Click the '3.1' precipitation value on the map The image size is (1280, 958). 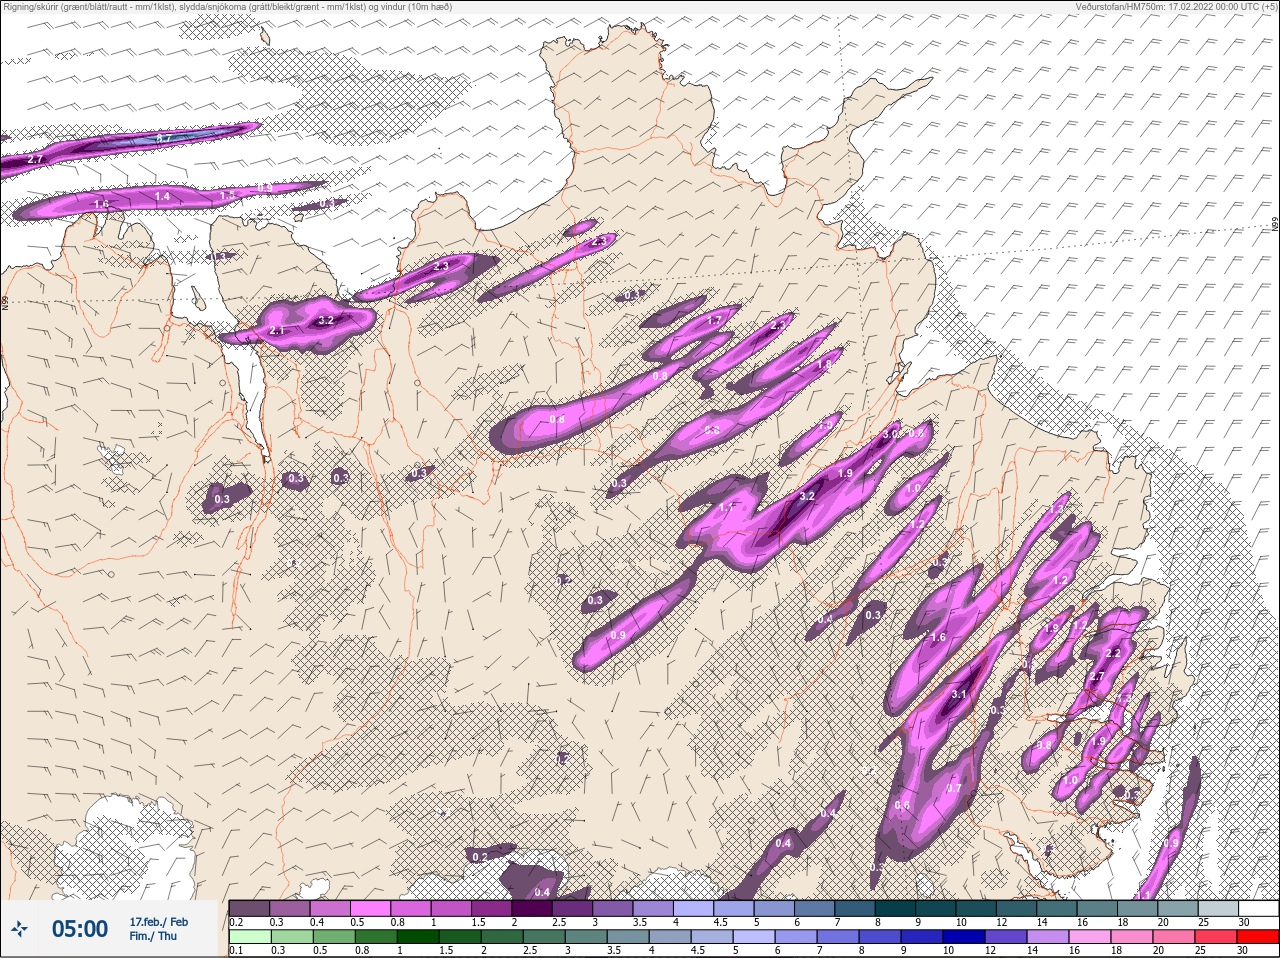click(960, 694)
